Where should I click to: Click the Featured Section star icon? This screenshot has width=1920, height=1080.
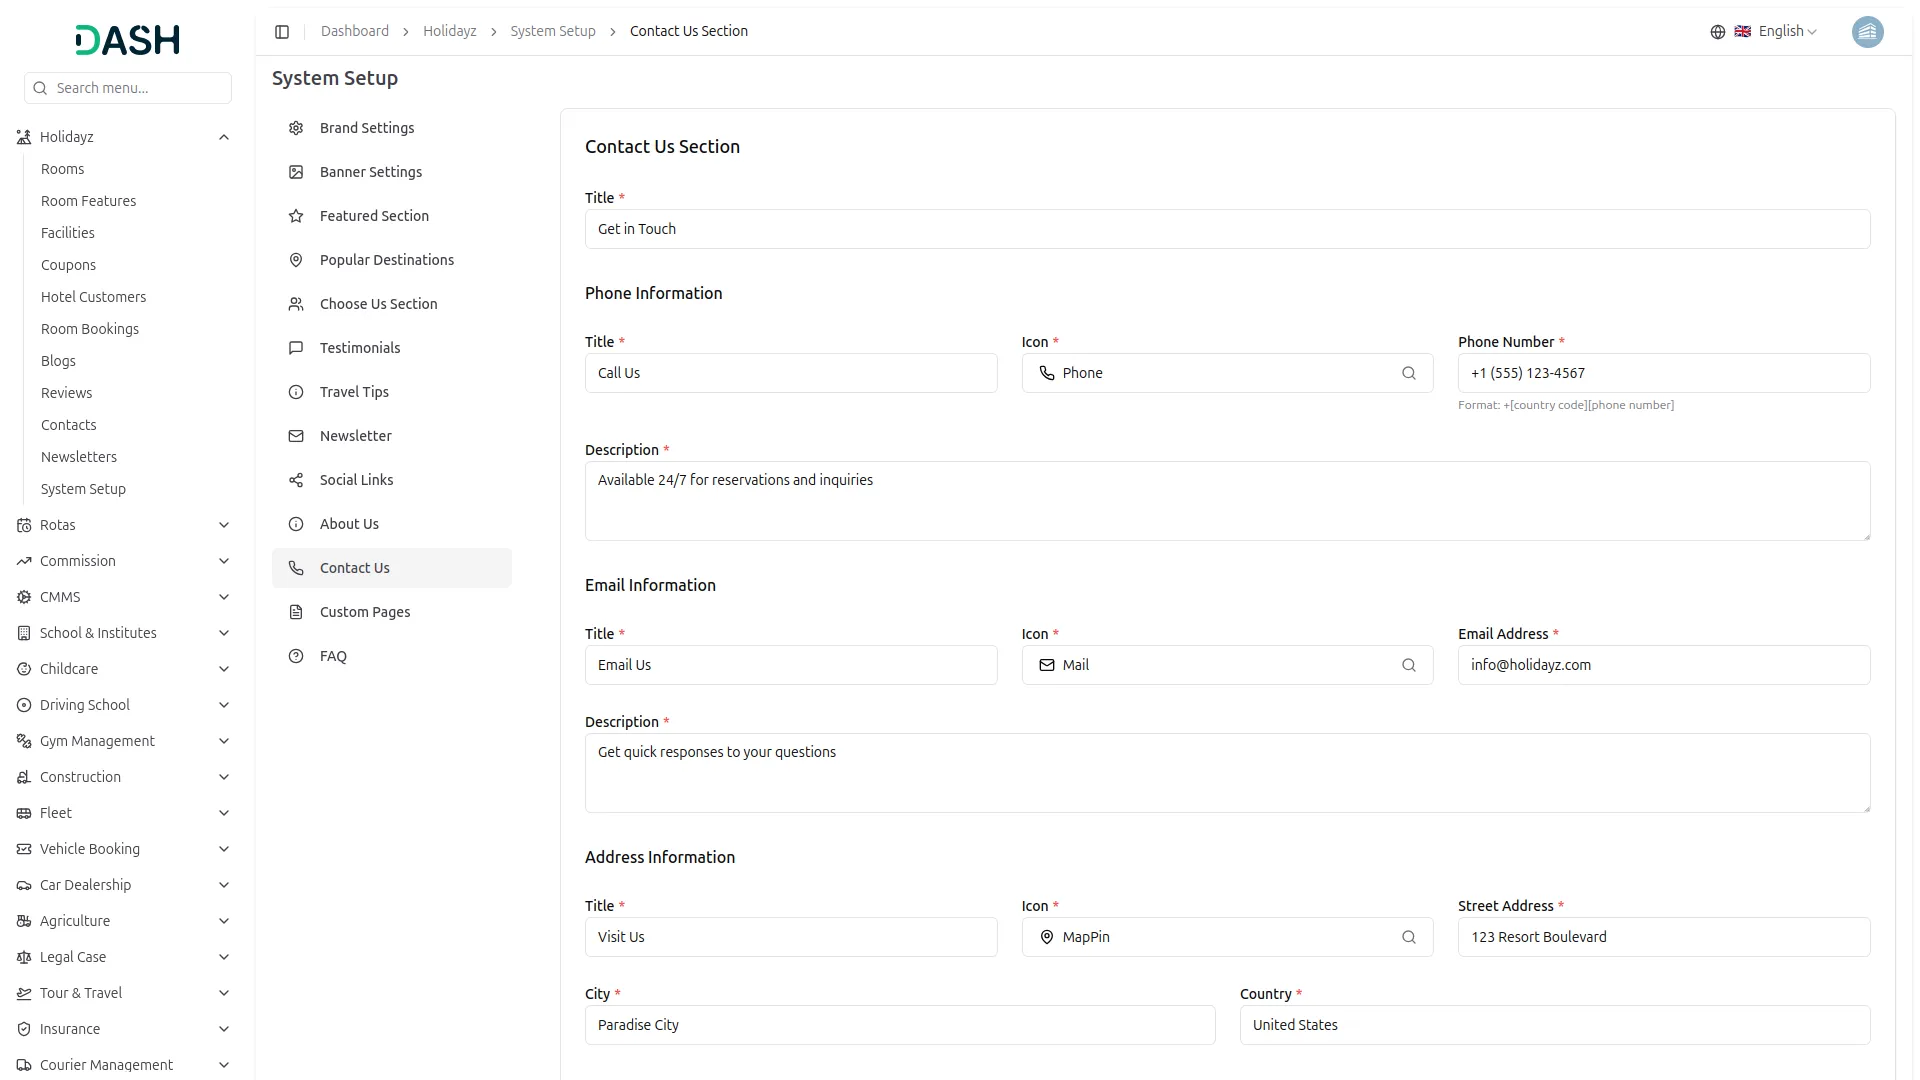pyautogui.click(x=296, y=216)
